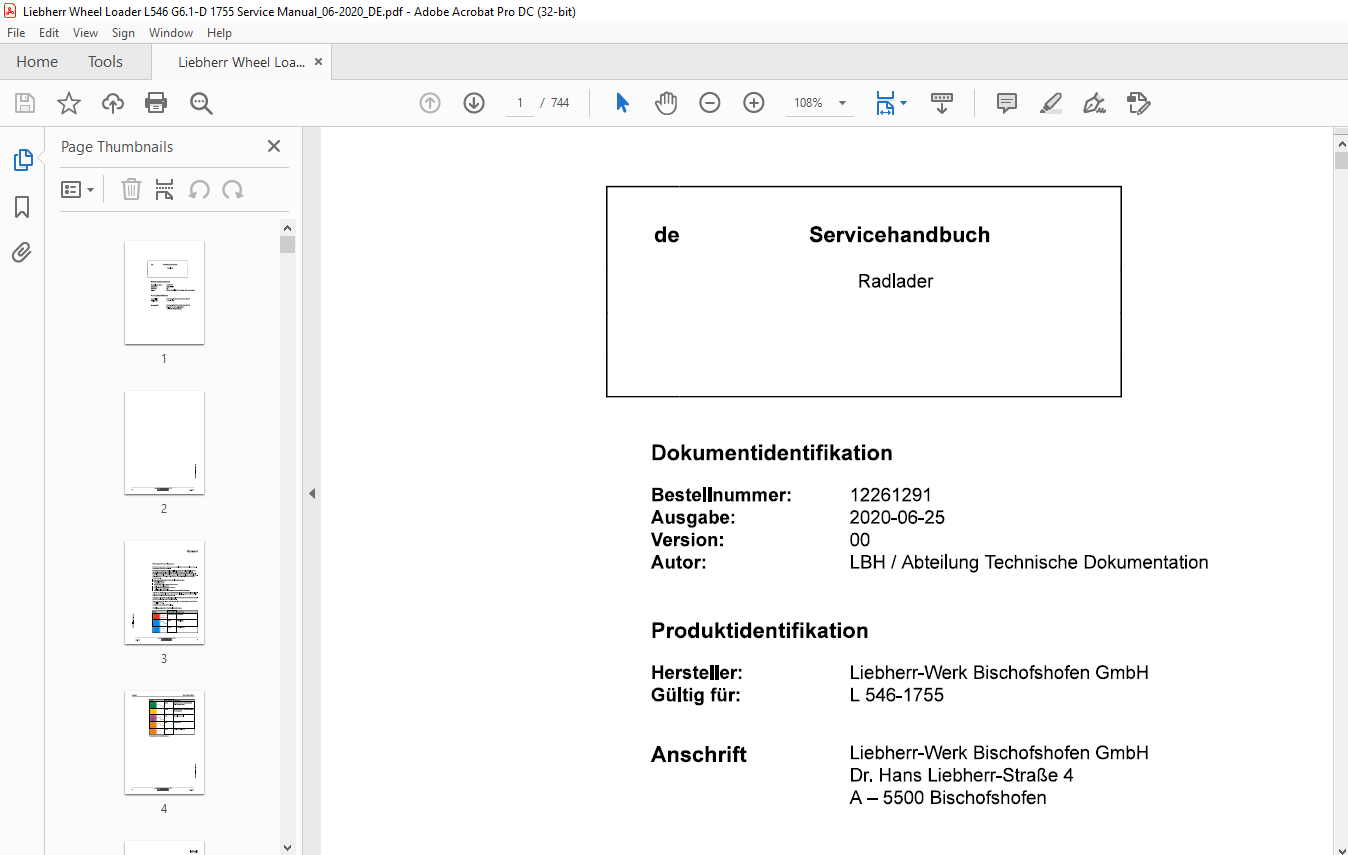Select page 2 thumbnail
1348x855 pixels.
click(164, 443)
